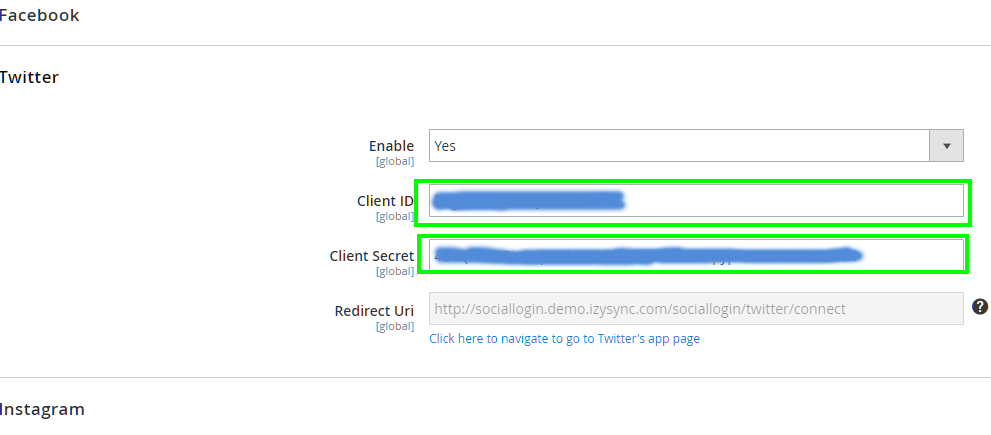The height and width of the screenshot is (435, 991).
Task: Click the Redirect Uri field label
Action: point(374,311)
